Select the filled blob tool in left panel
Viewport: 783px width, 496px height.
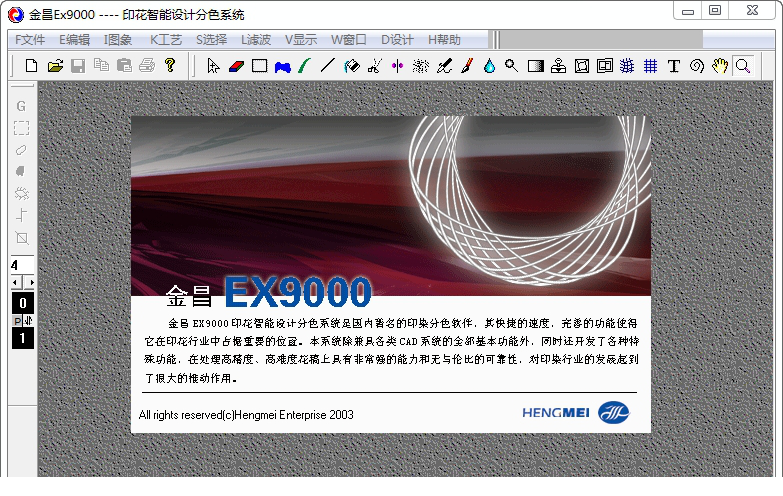point(20,171)
